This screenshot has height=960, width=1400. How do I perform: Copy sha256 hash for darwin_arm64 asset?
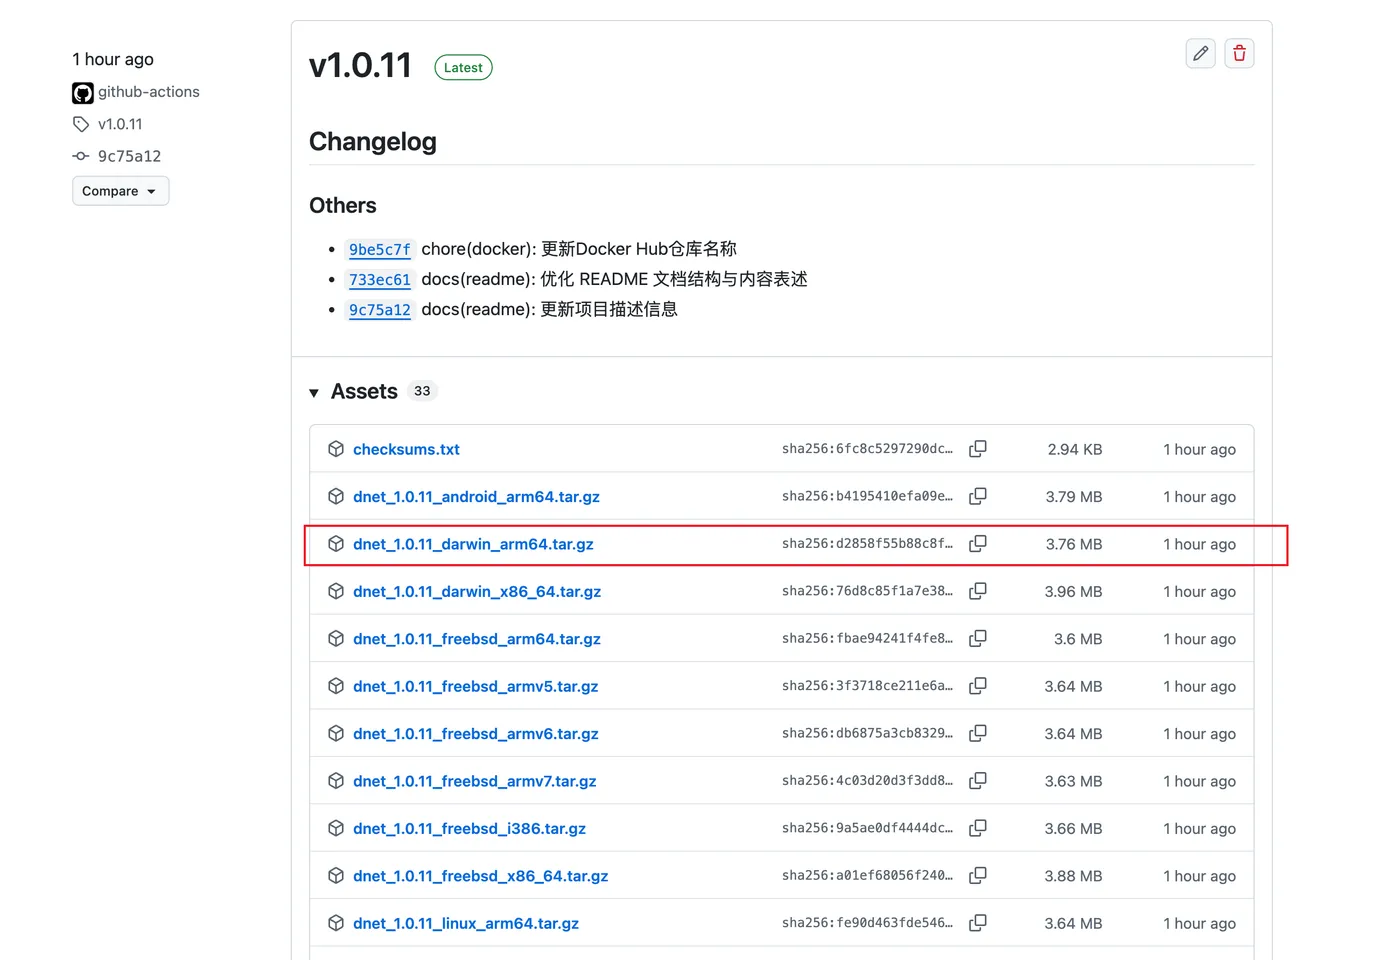(978, 544)
